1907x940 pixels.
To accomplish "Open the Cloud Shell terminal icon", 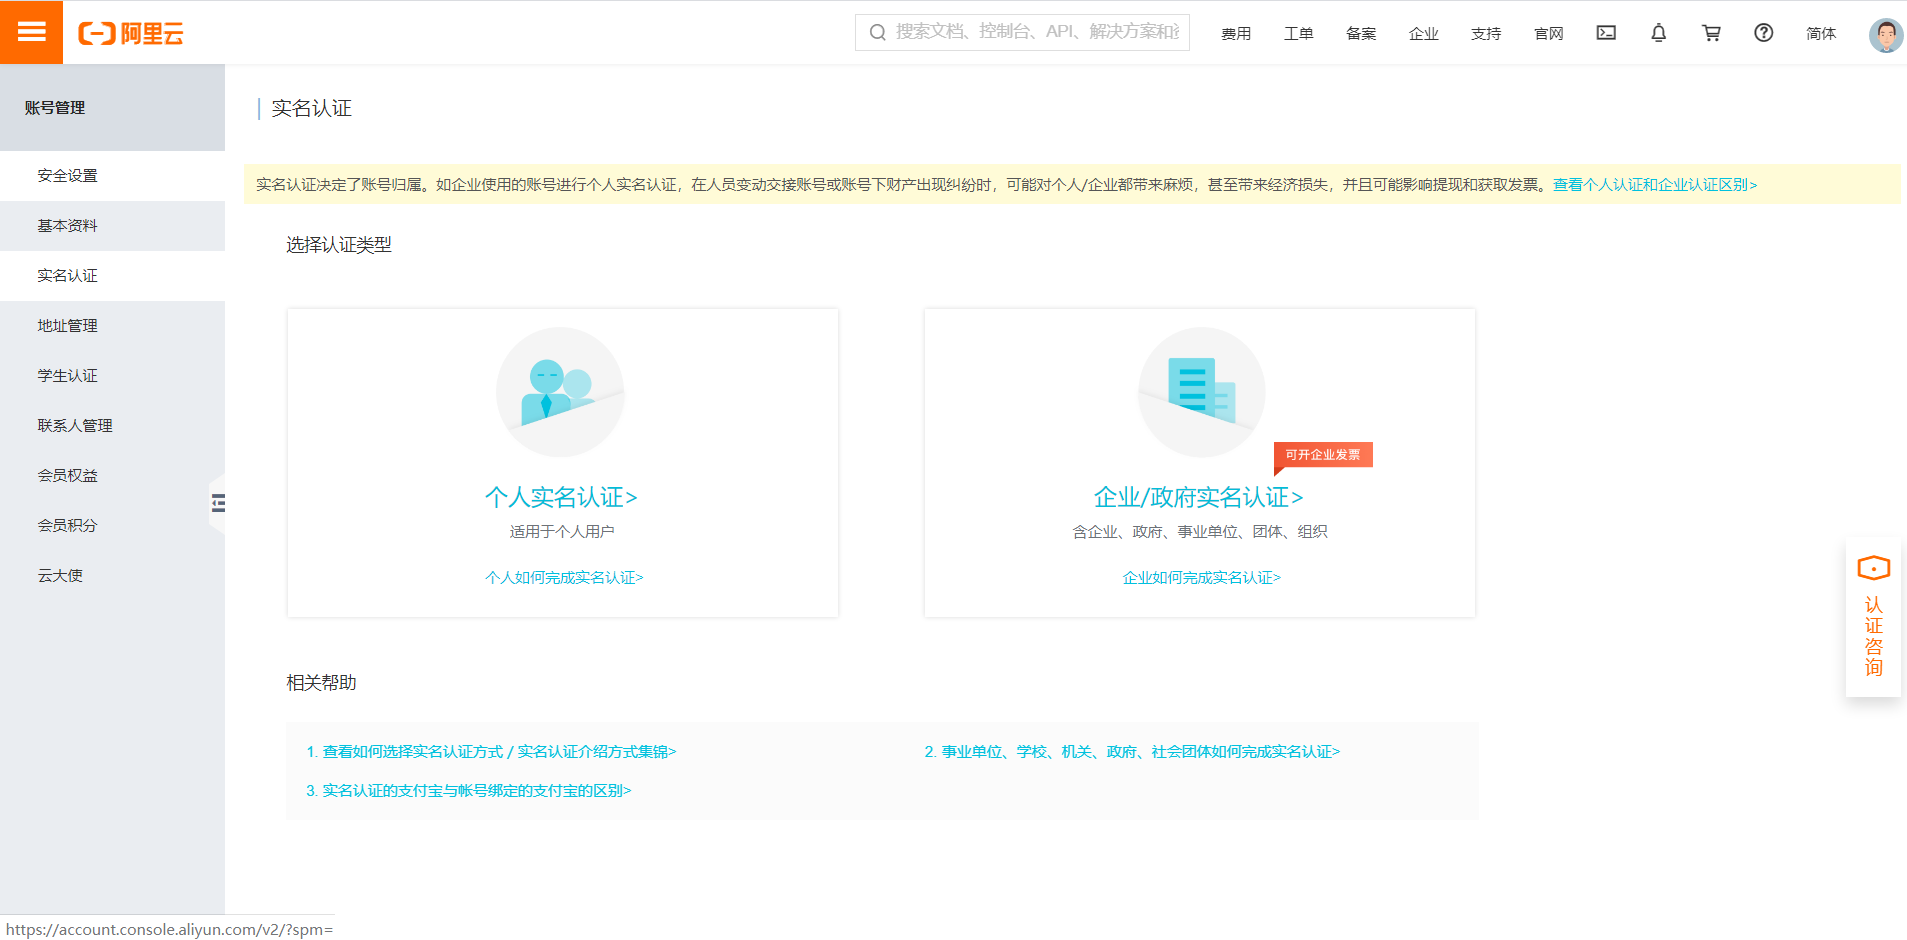I will pos(1606,33).
